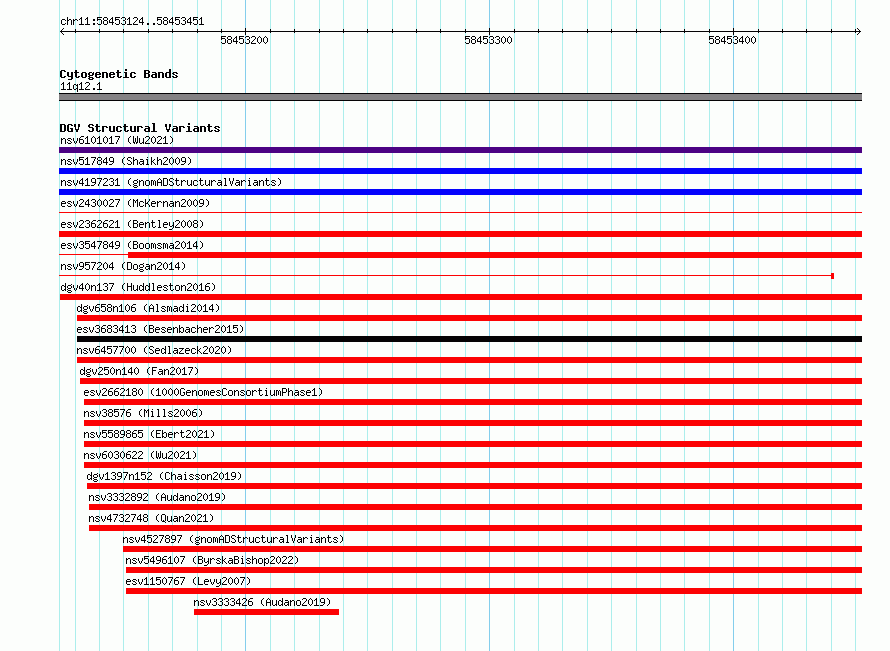Click esv3683413 (Besenbacher2015) label
The image size is (890, 651).
160,329
